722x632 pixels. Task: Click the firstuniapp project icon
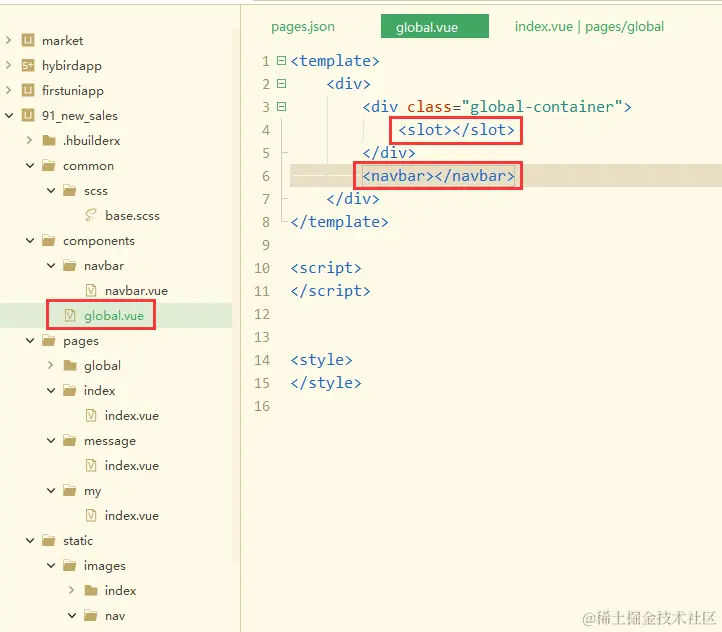pyautogui.click(x=28, y=91)
